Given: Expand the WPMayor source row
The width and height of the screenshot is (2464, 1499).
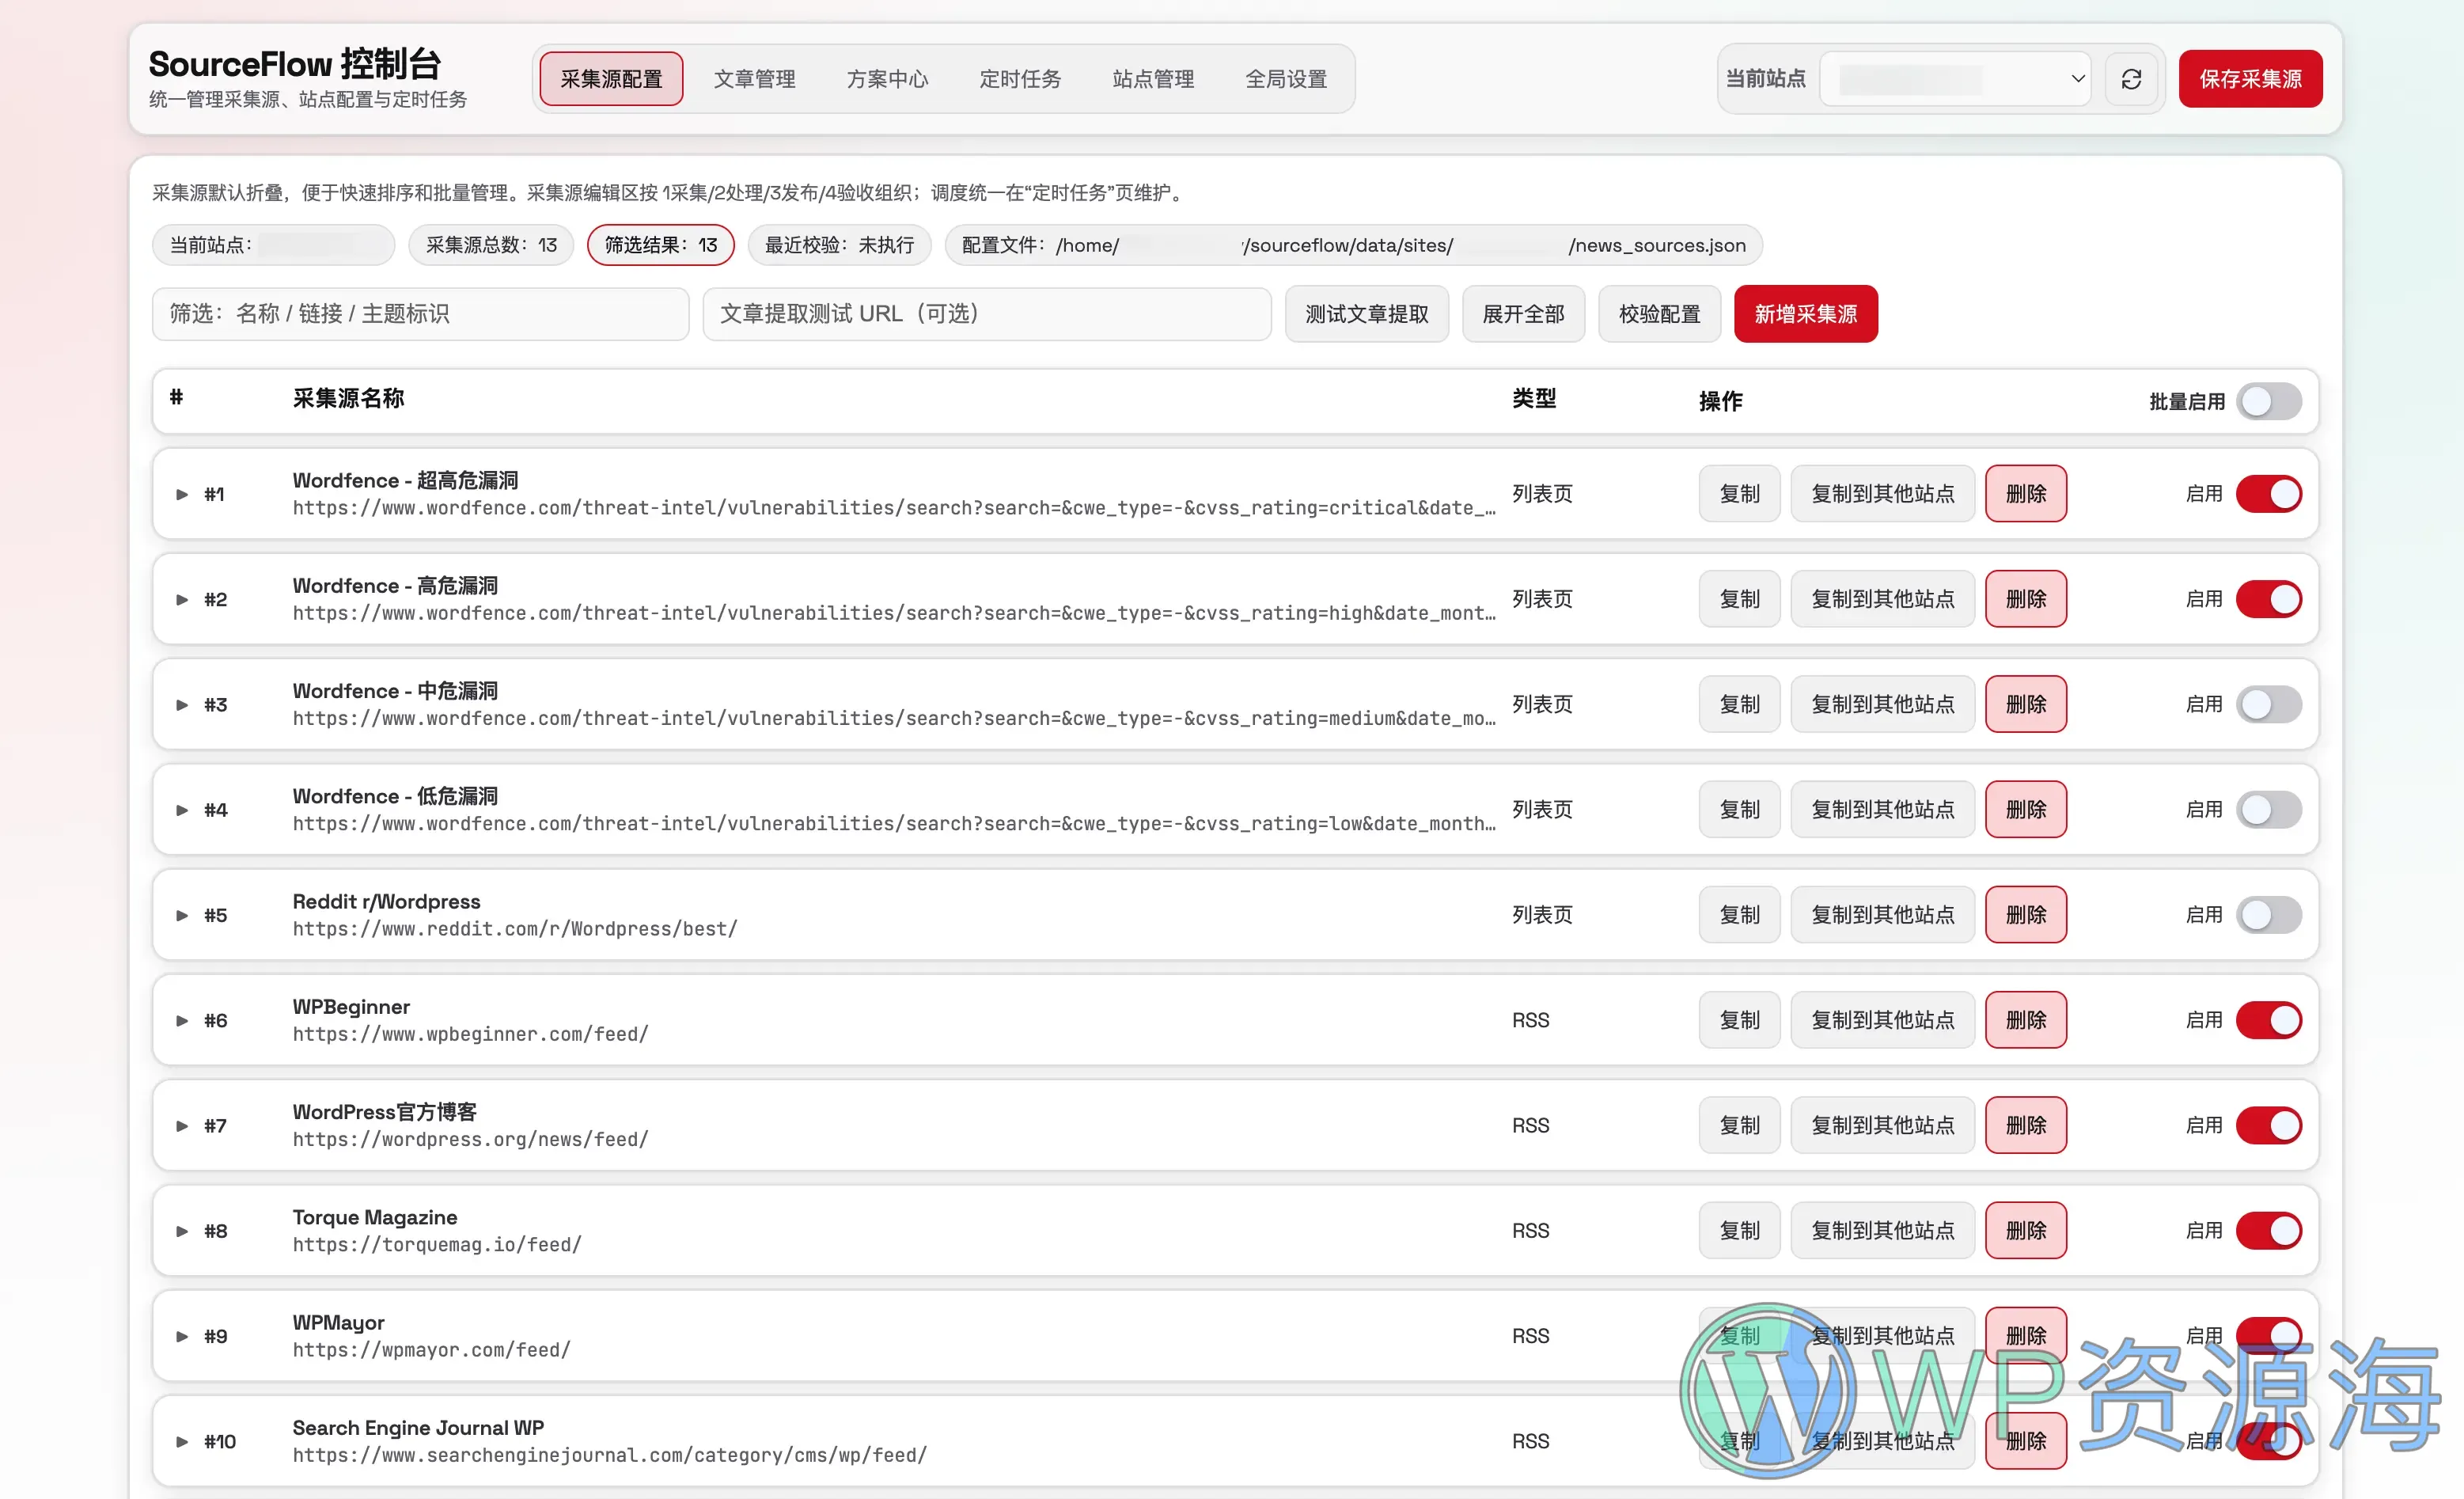Looking at the screenshot, I should (x=182, y=1336).
